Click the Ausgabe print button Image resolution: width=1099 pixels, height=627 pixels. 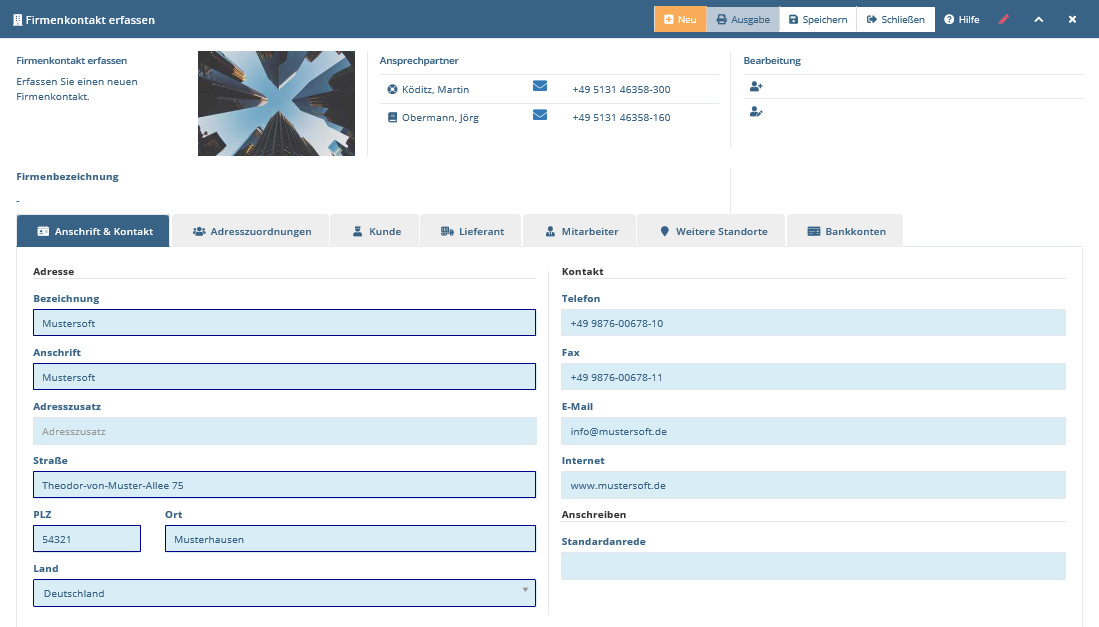coord(743,19)
